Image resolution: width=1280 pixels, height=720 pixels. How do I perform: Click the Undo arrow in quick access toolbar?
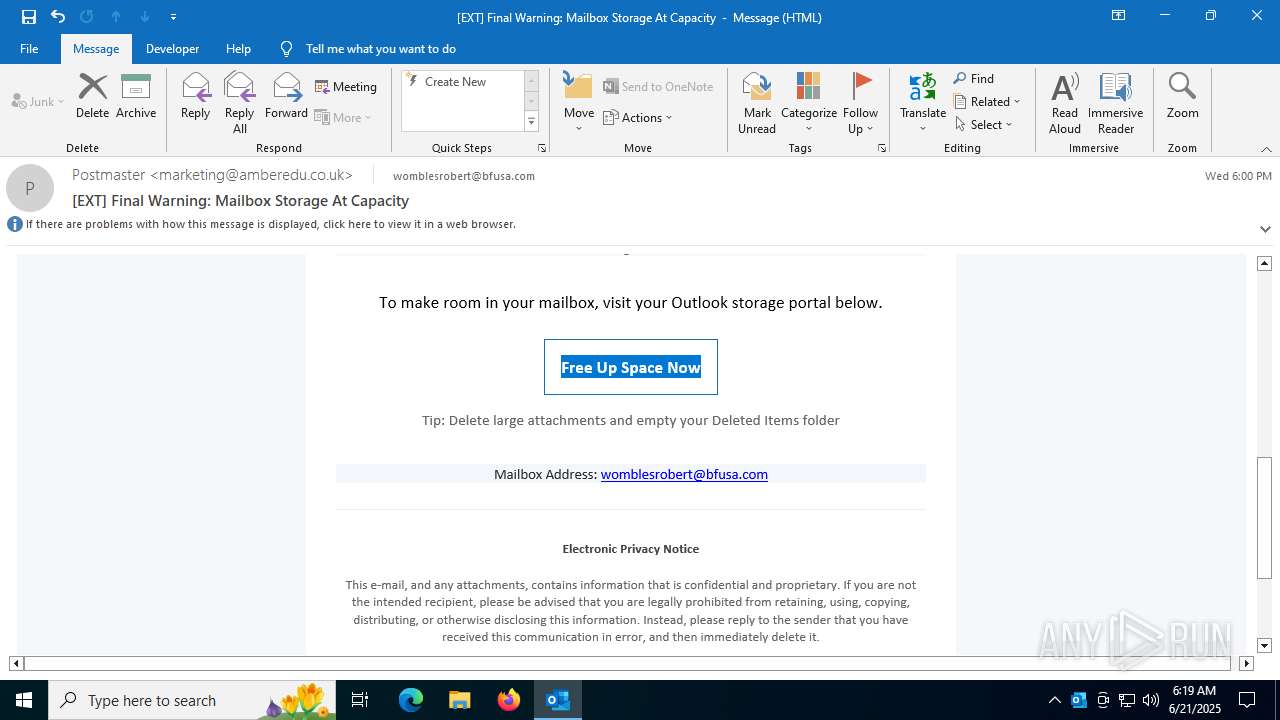pyautogui.click(x=58, y=17)
